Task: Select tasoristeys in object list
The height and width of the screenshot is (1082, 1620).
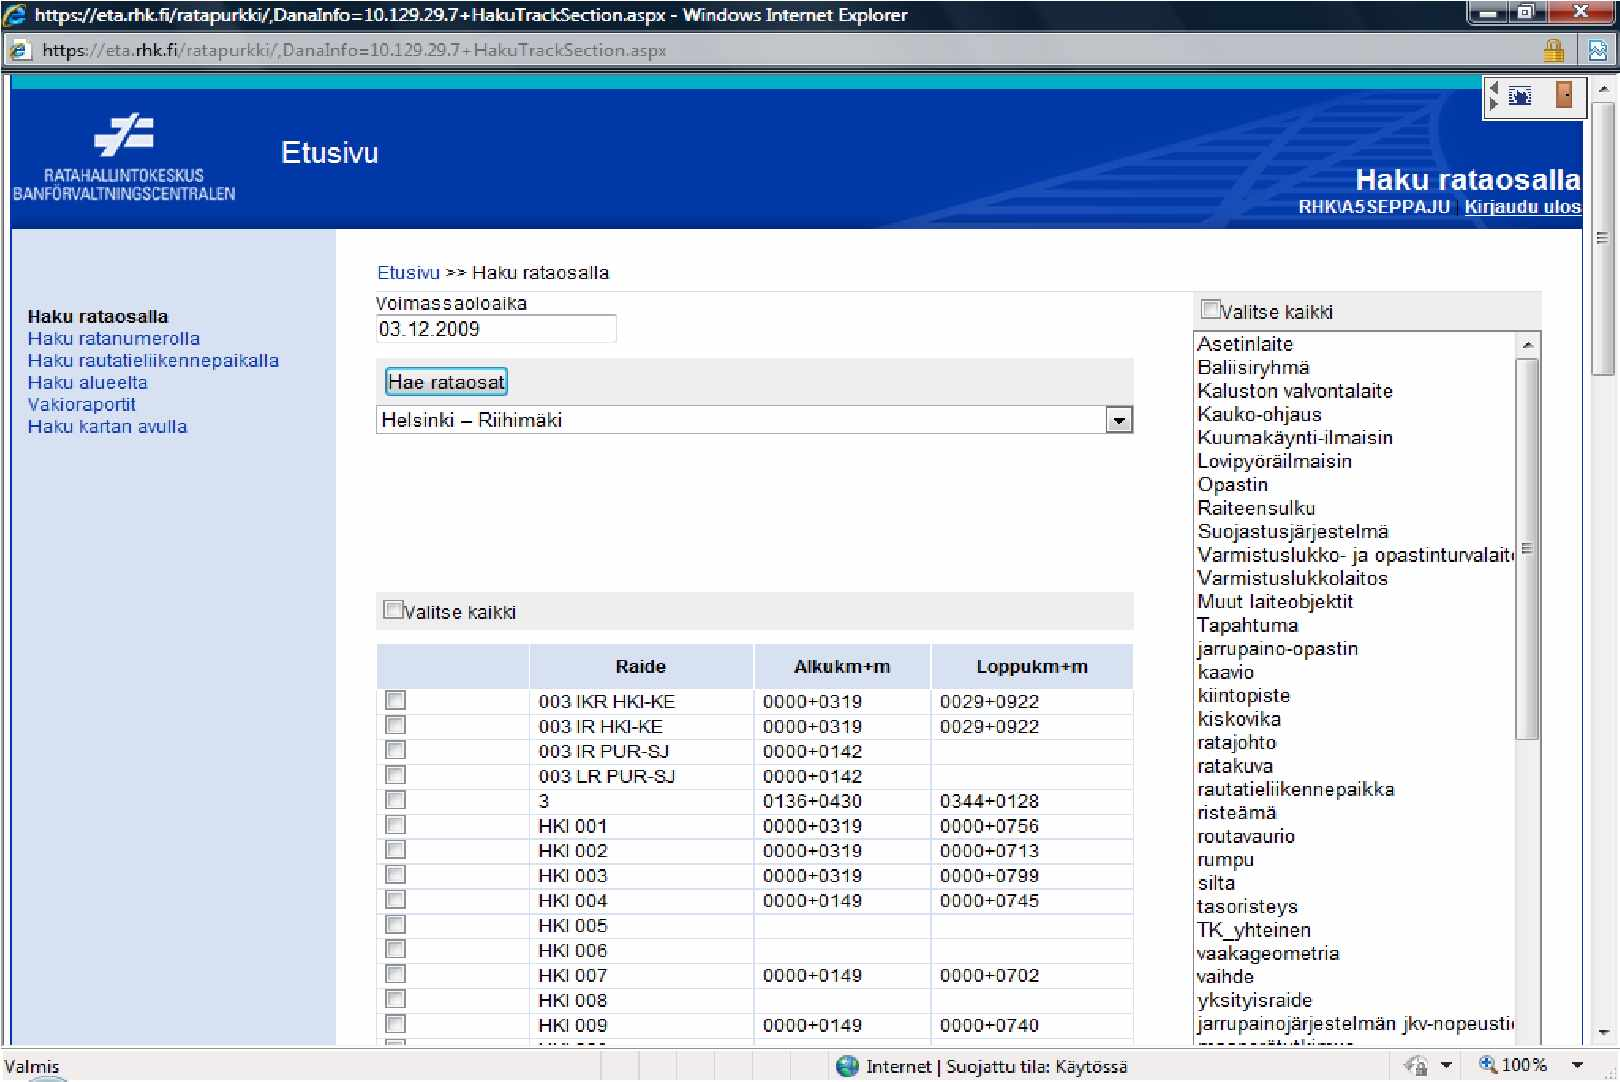Action: click(x=1247, y=906)
